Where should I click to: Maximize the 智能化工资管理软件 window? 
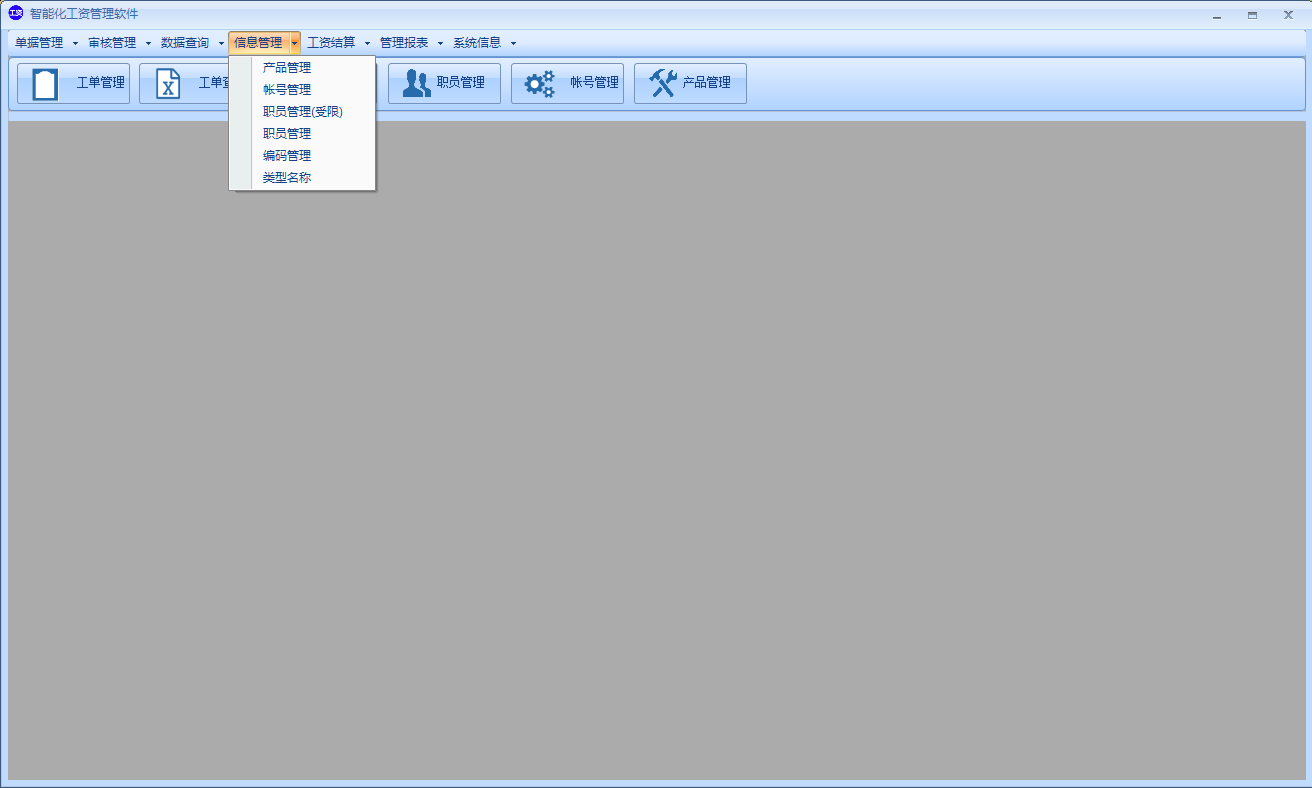click(1252, 15)
